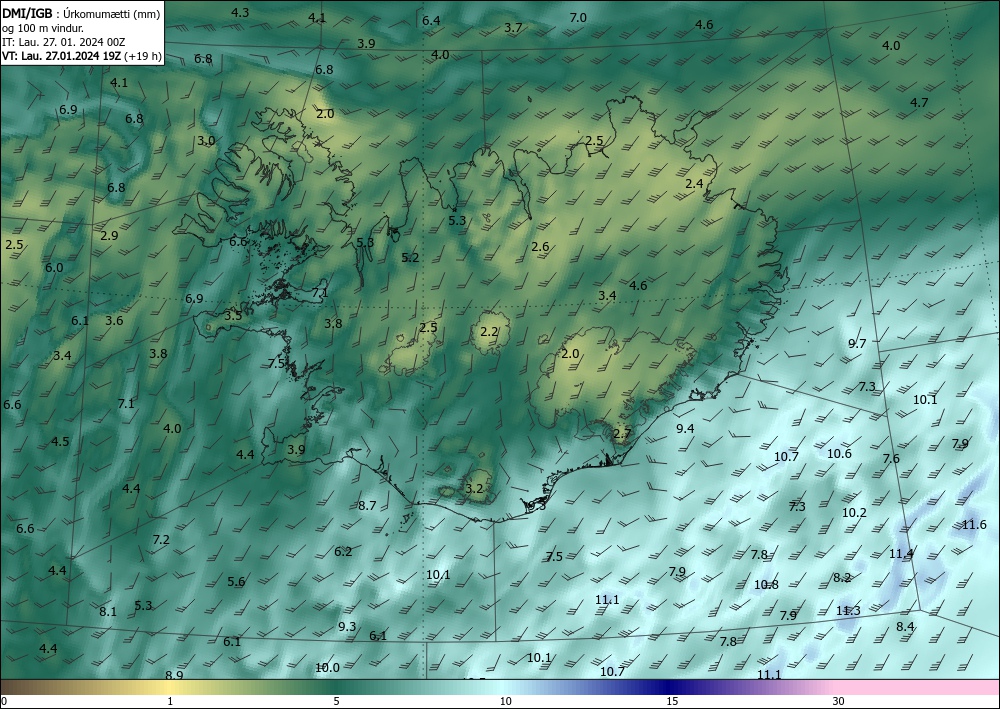Pick the yellow segment of the color scale
The image size is (1000, 709).
[x=167, y=687]
